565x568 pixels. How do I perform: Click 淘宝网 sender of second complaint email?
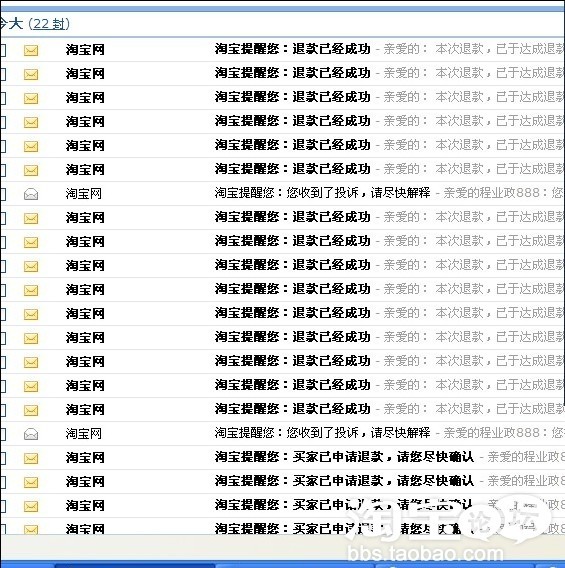point(84,434)
